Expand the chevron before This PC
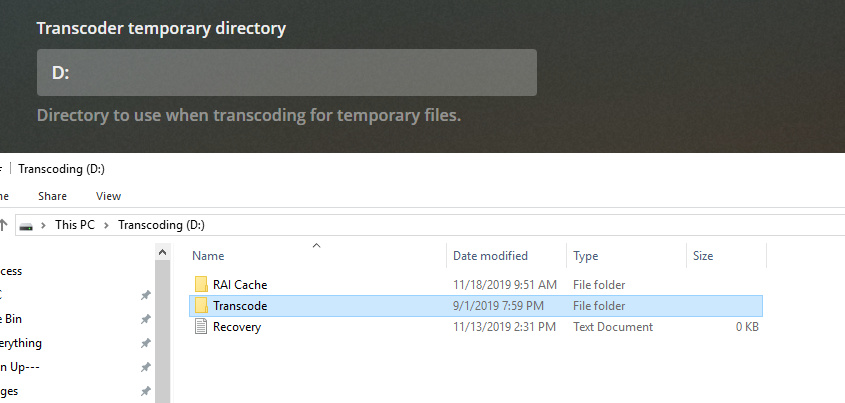The height and width of the screenshot is (403, 845). coord(44,226)
